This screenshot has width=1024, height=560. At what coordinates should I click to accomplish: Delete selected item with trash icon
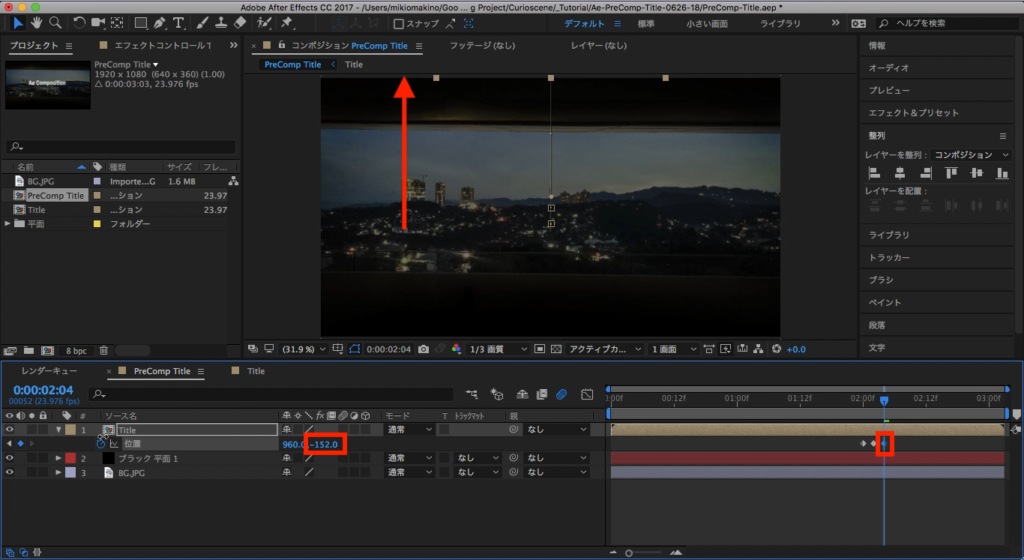[x=104, y=351]
